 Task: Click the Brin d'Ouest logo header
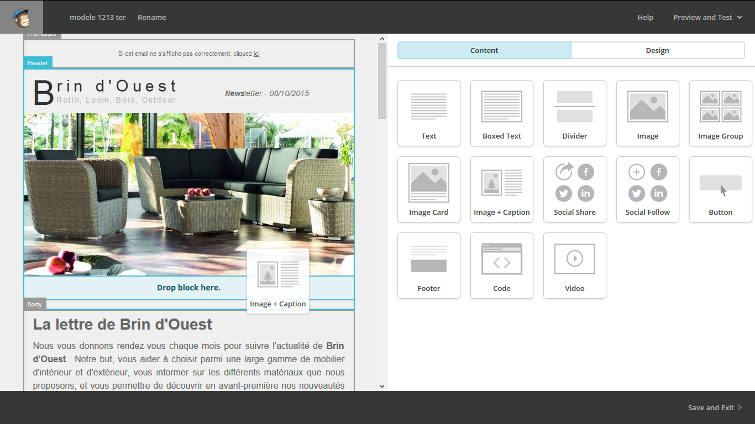(105, 92)
